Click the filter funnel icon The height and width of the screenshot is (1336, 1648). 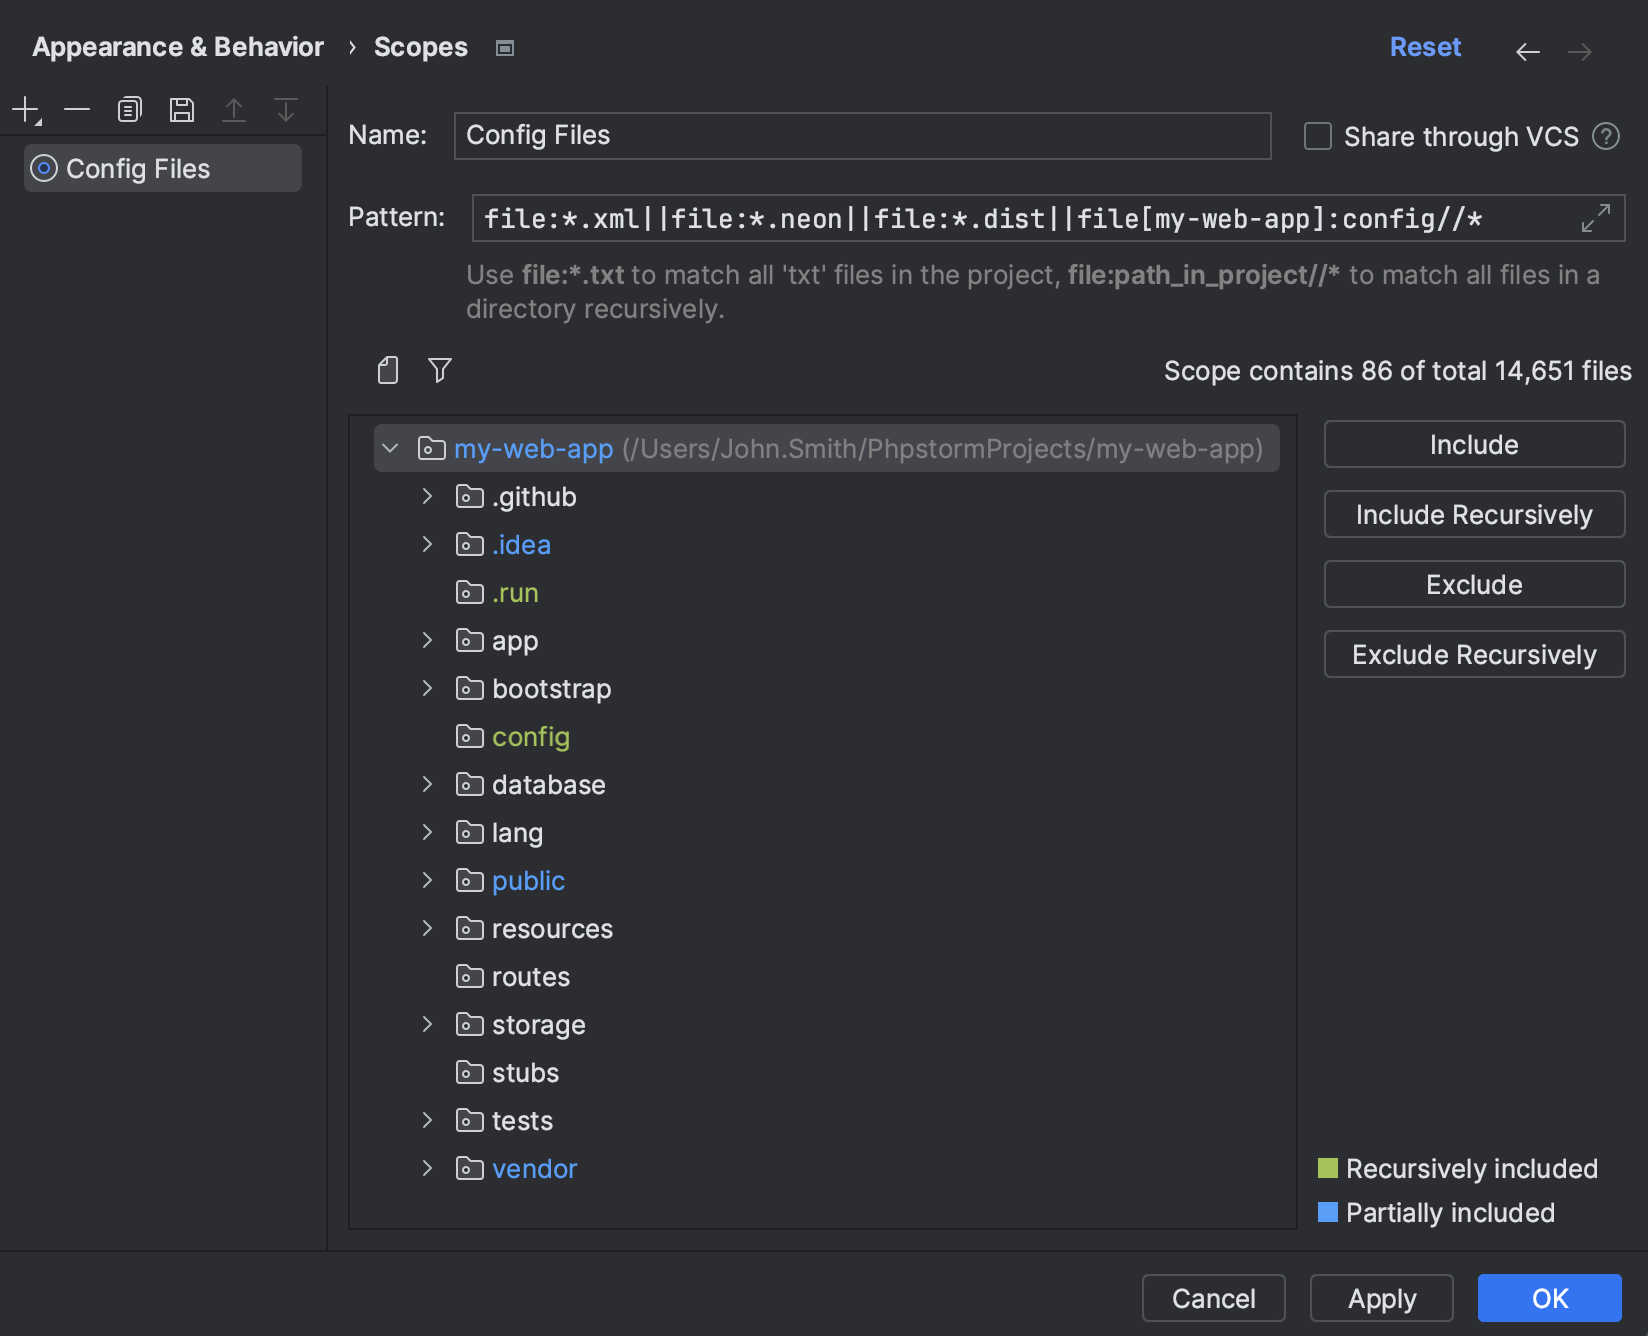440,370
